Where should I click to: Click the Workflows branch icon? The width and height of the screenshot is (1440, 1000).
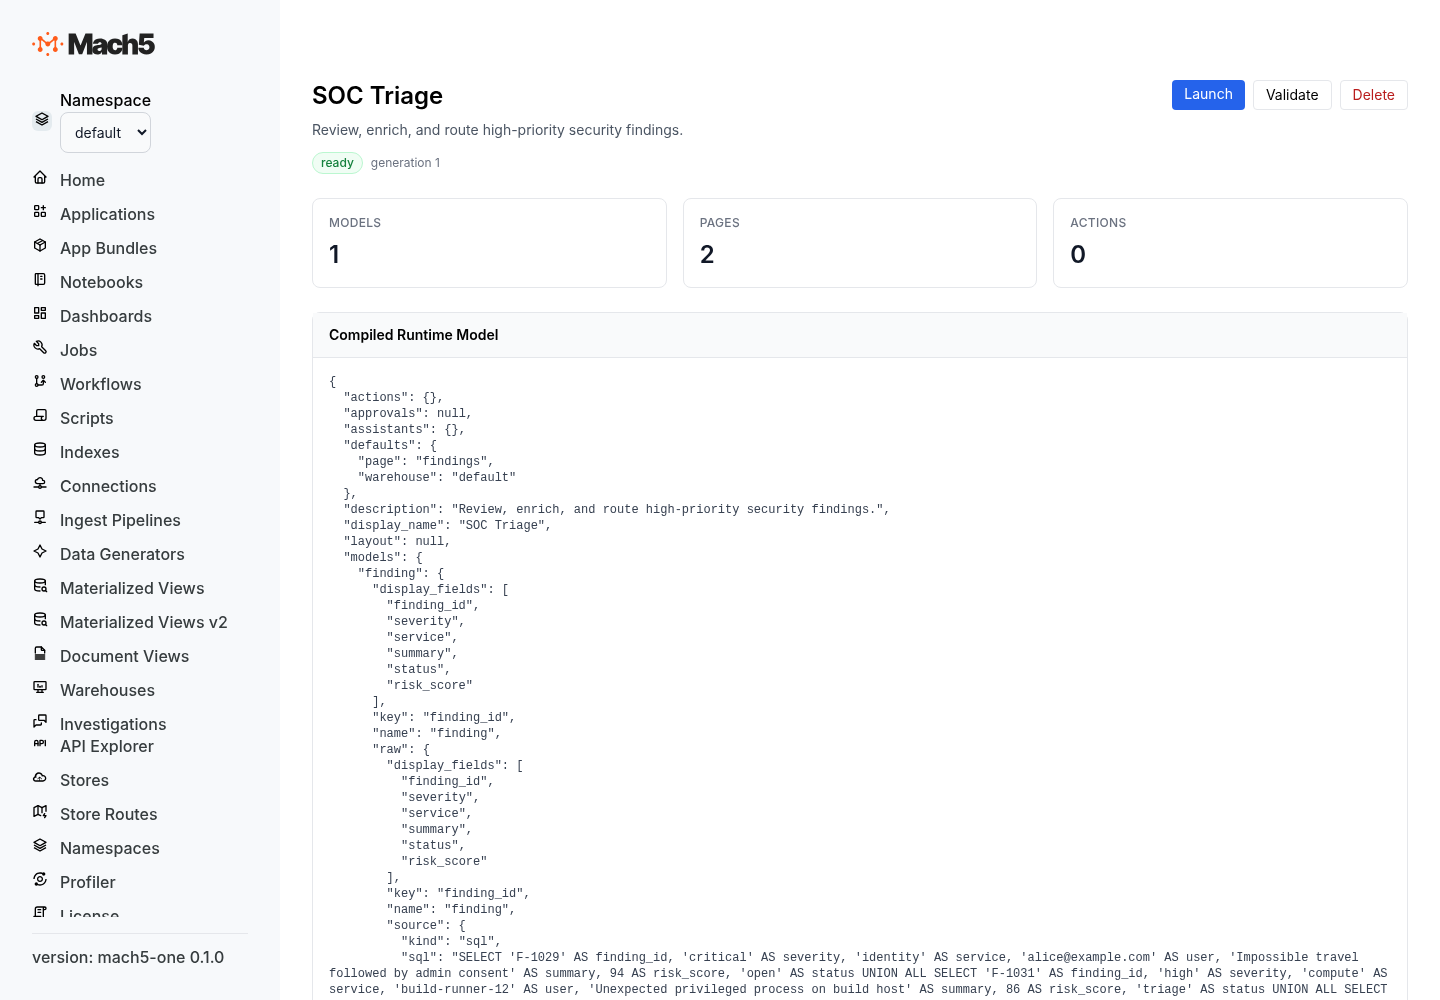pos(40,382)
